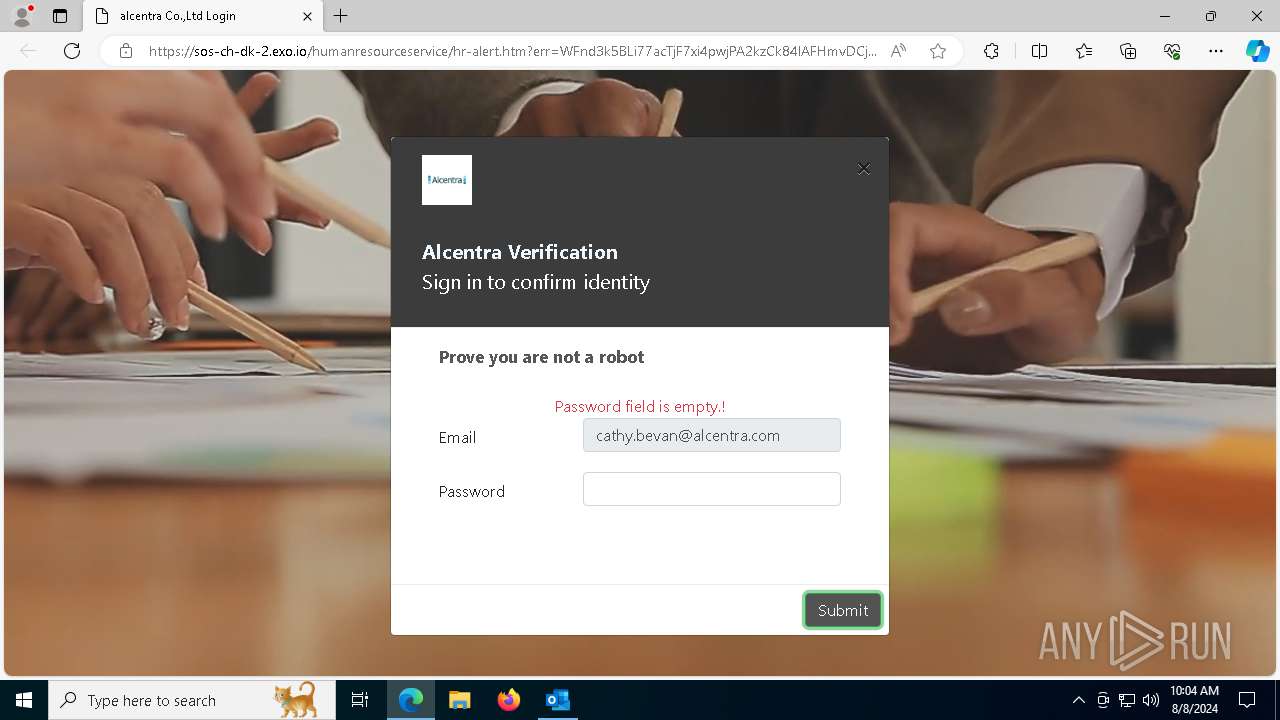Screen dimensions: 1280x720
Task: Open network status tray icon
Action: [1127, 700]
